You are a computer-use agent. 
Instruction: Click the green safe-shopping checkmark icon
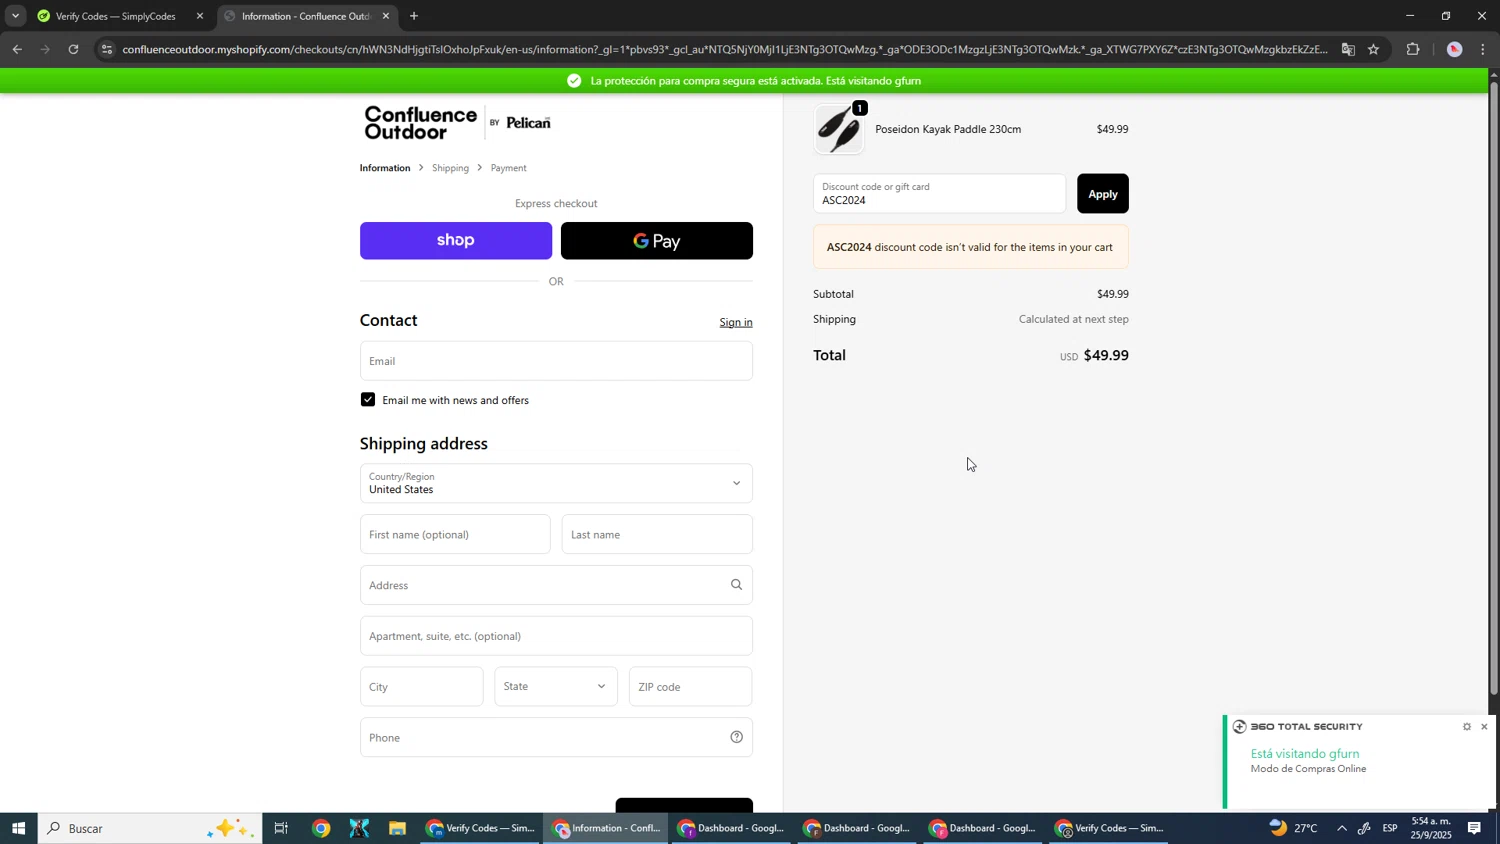[x=574, y=81]
